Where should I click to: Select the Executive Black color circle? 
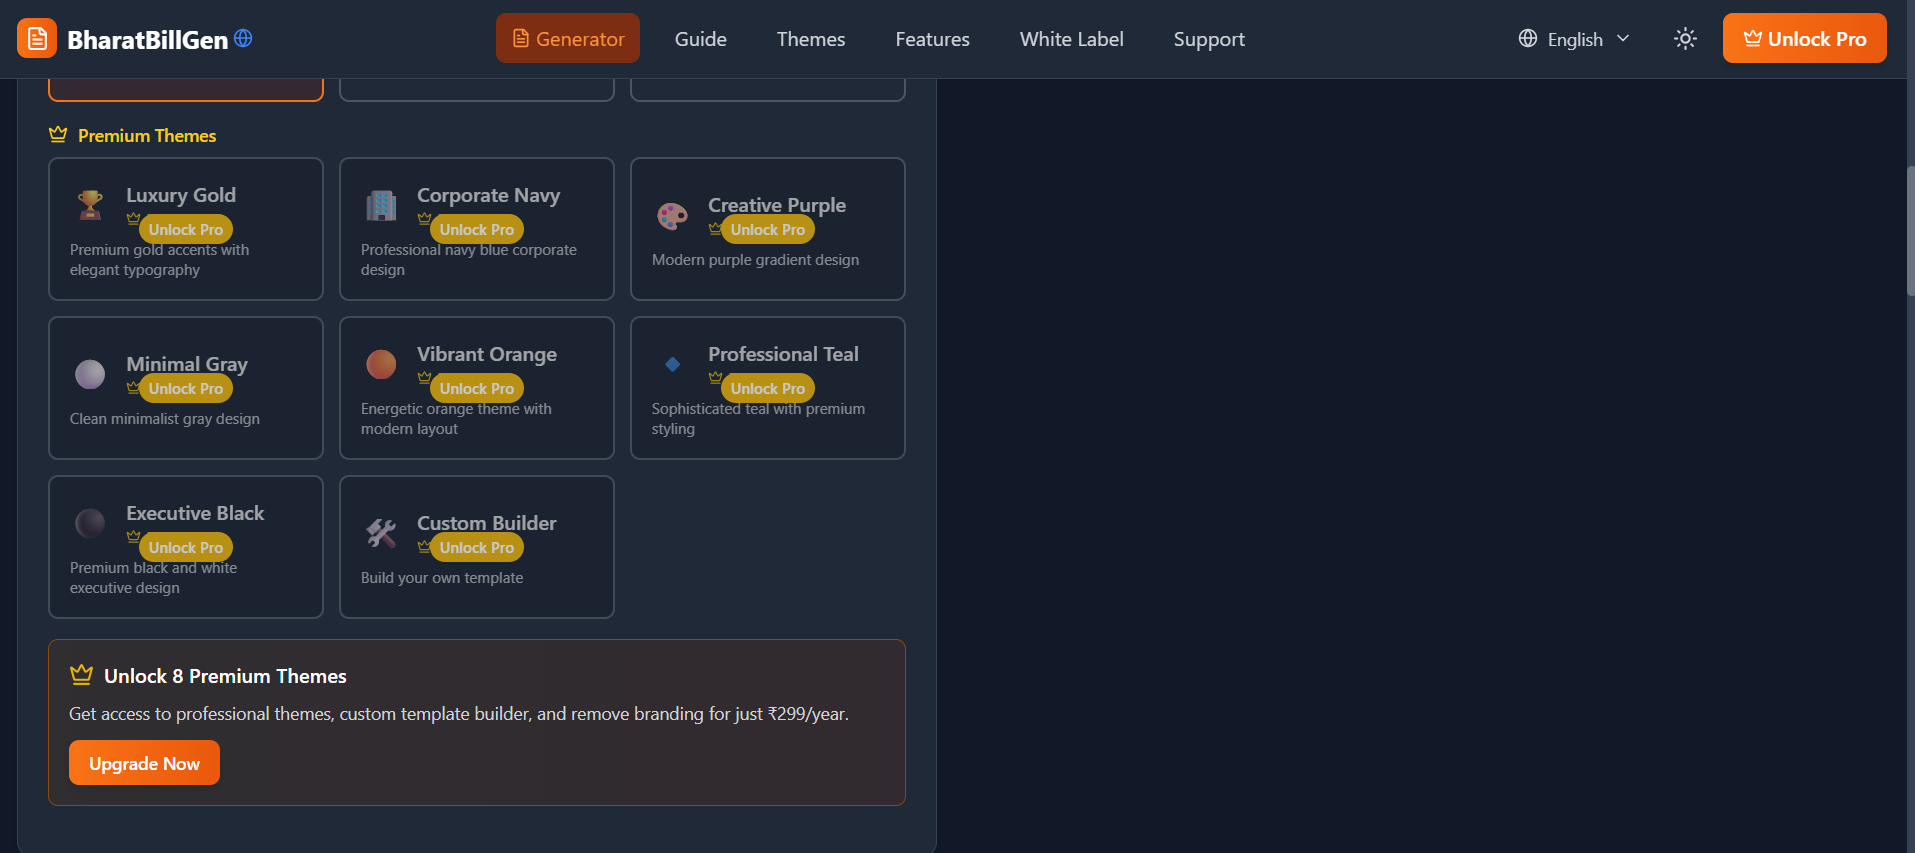[90, 523]
